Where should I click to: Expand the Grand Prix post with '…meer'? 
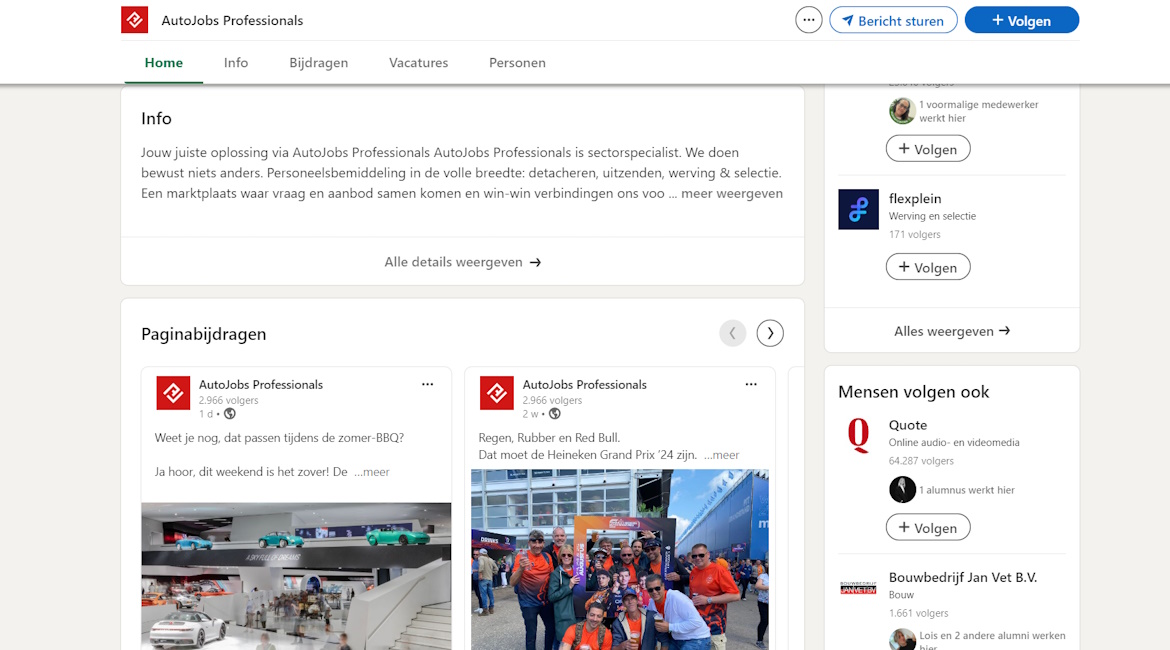722,455
